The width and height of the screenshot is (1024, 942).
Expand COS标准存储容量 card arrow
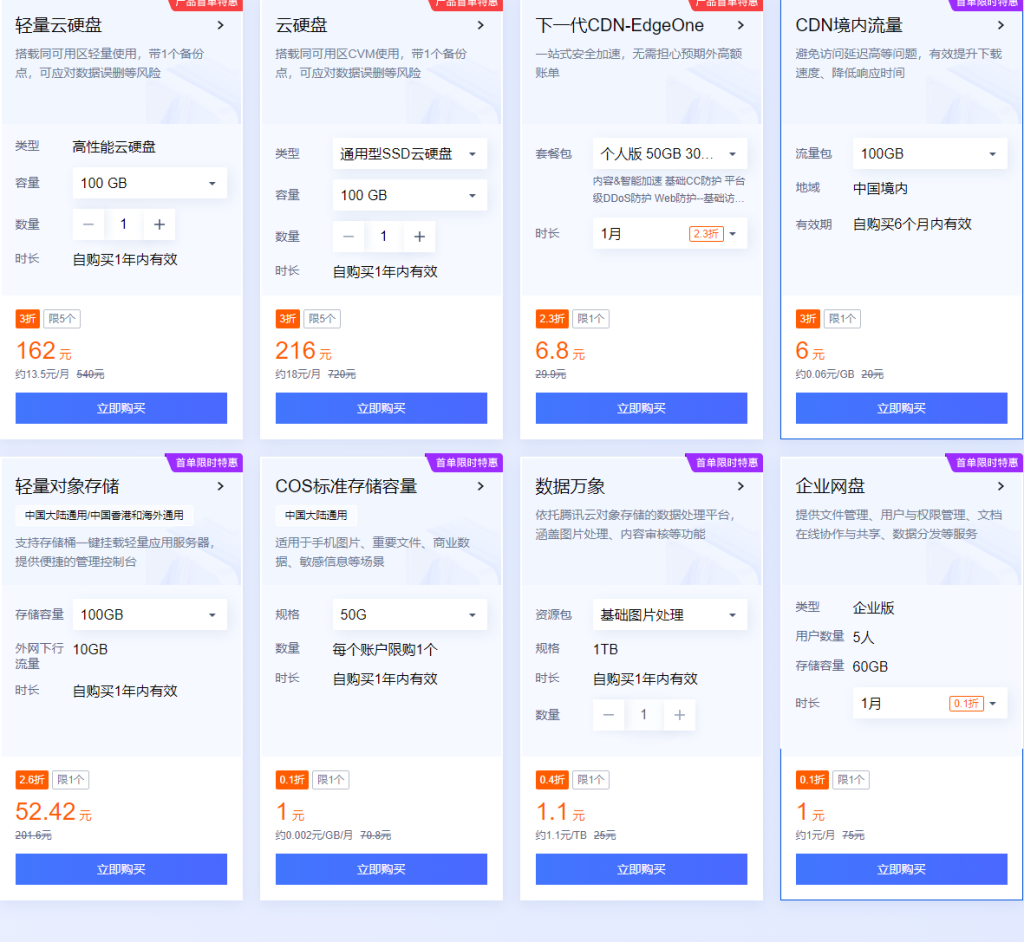pos(479,487)
